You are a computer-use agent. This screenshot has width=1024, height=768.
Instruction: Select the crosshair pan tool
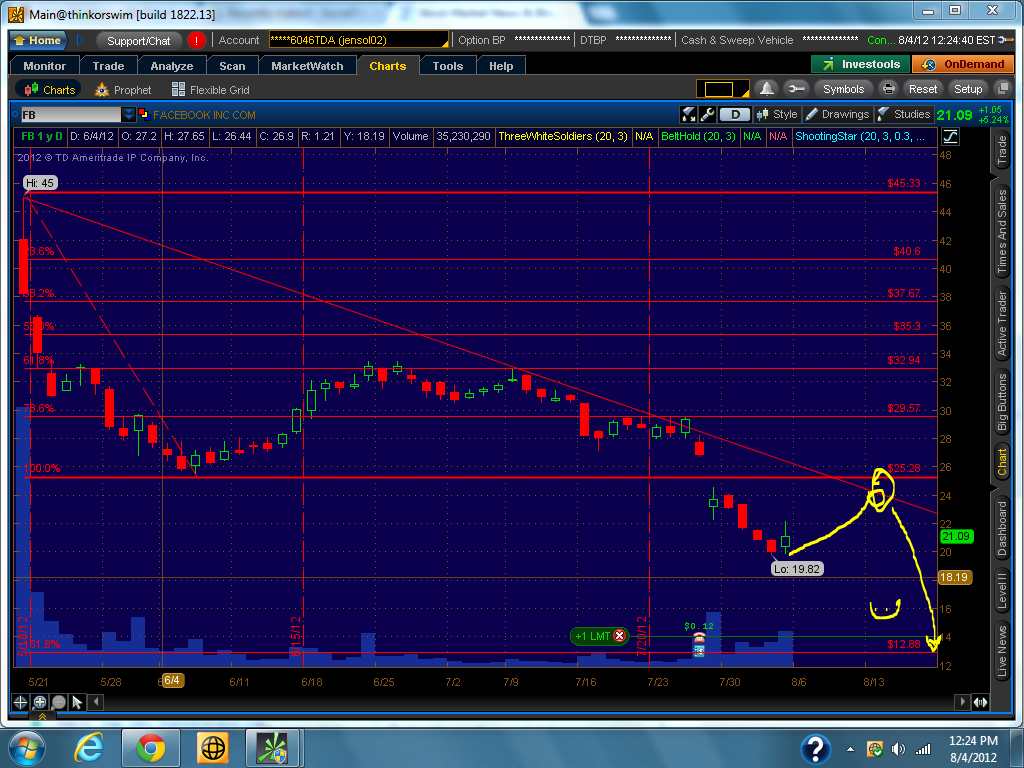[20, 702]
